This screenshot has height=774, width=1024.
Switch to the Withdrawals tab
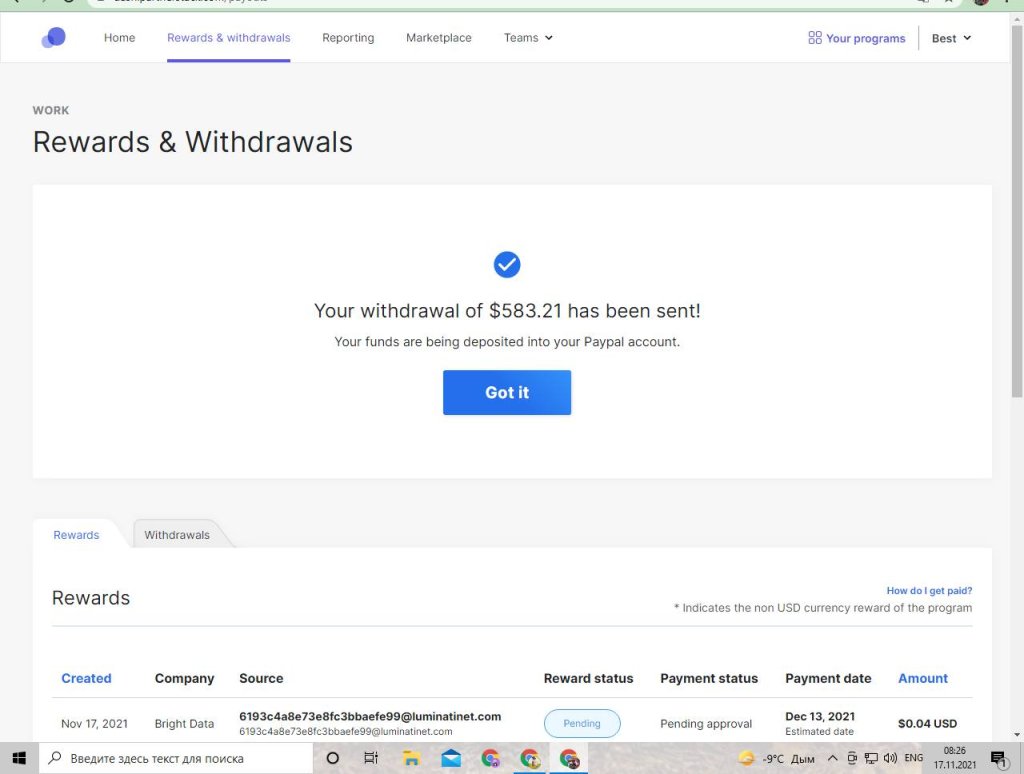pos(177,535)
